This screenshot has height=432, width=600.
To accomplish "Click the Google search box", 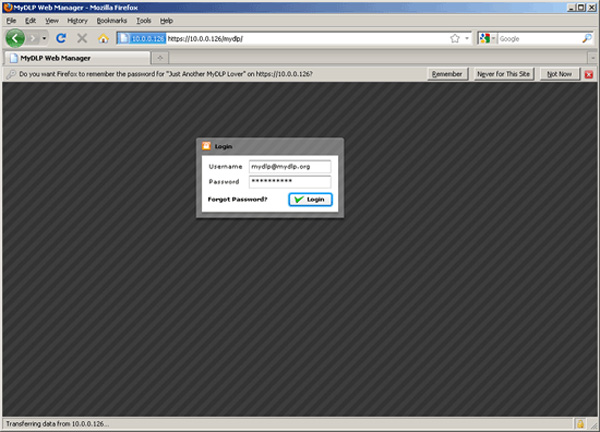I will [x=540, y=39].
